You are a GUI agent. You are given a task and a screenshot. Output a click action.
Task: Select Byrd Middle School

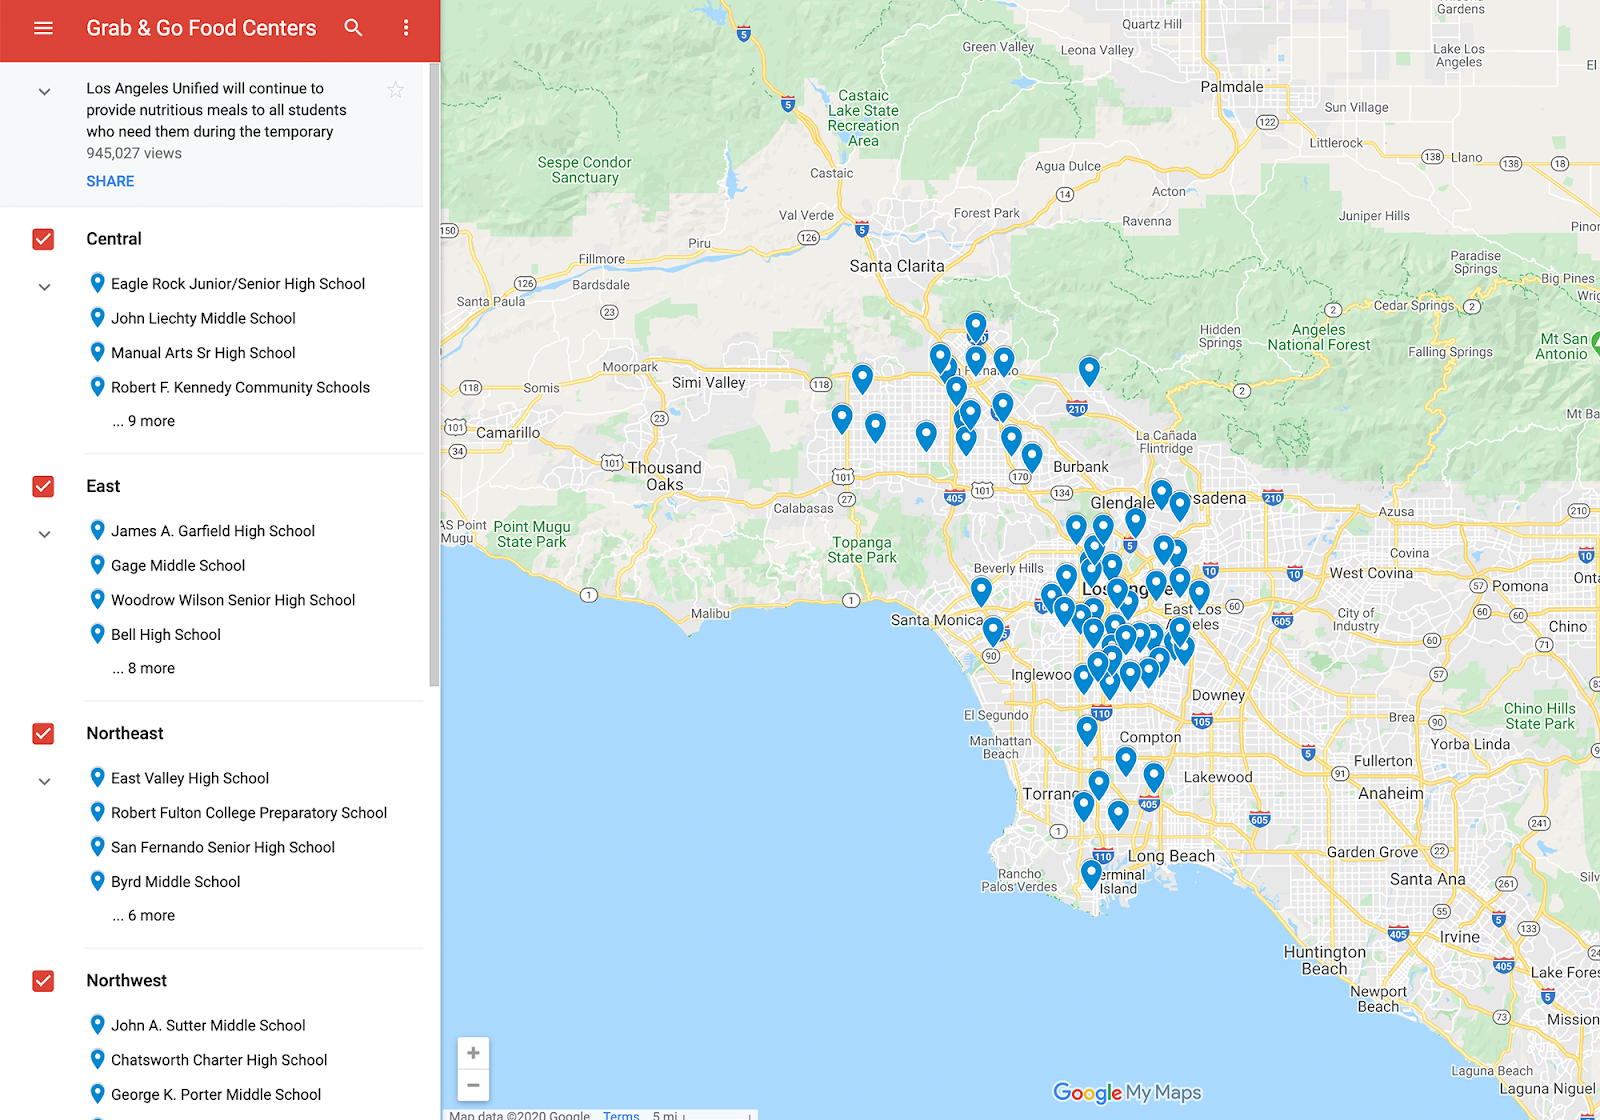pos(176,881)
